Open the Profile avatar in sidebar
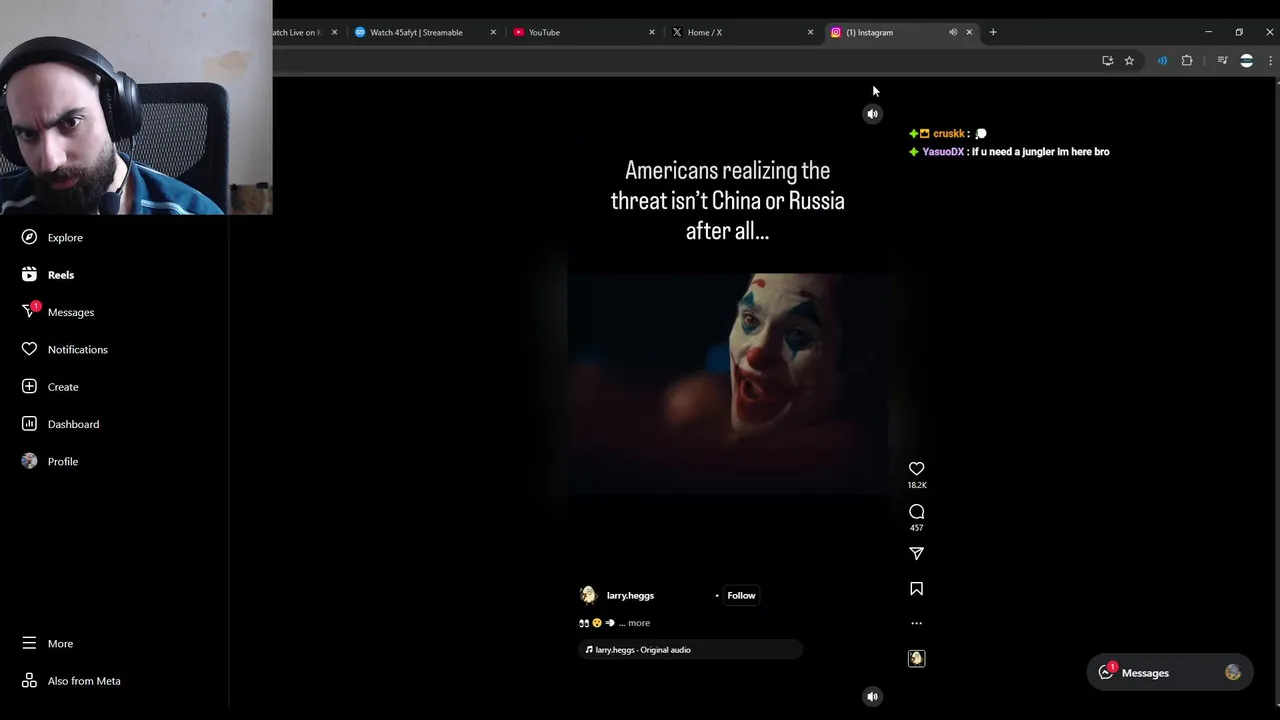Viewport: 1280px width, 720px height. pyautogui.click(x=29, y=461)
